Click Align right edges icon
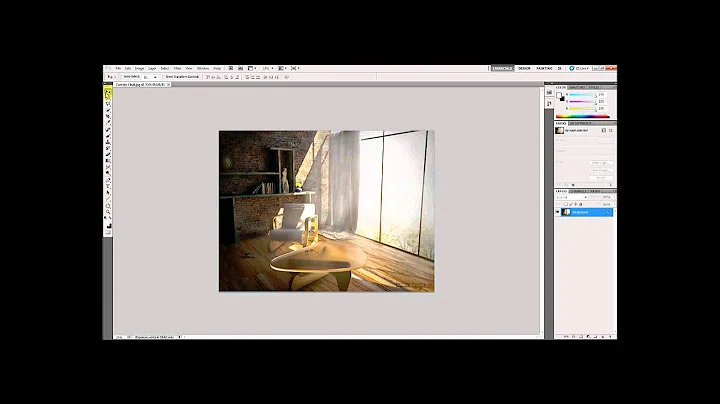Screen dimensions: 720x404 pos(237,77)
